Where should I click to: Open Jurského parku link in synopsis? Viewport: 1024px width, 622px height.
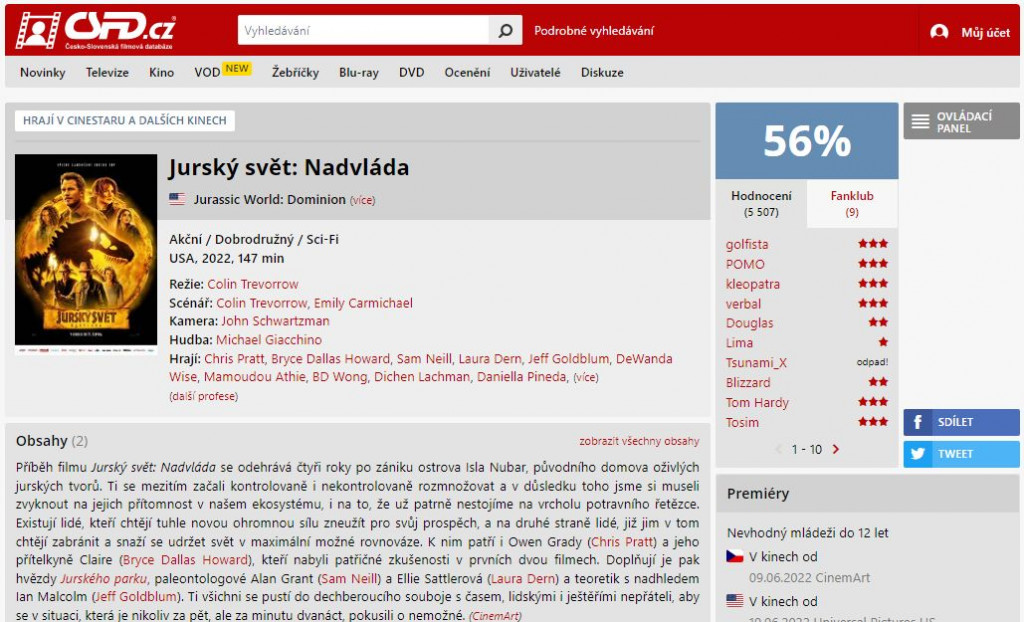[x=104, y=579]
